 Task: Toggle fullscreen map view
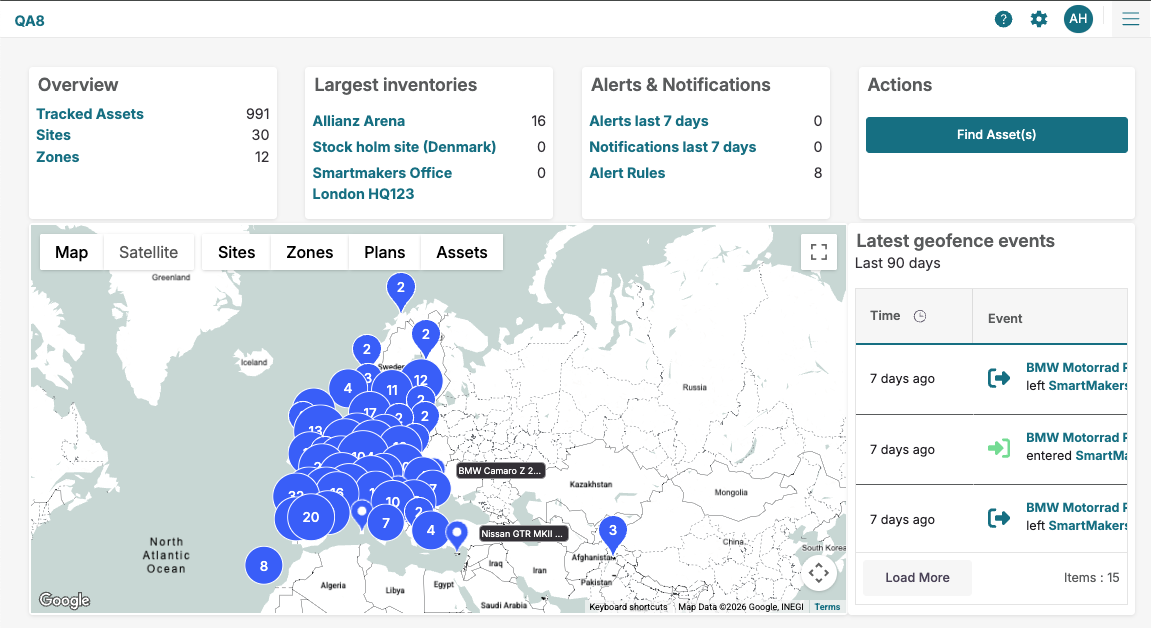818,252
